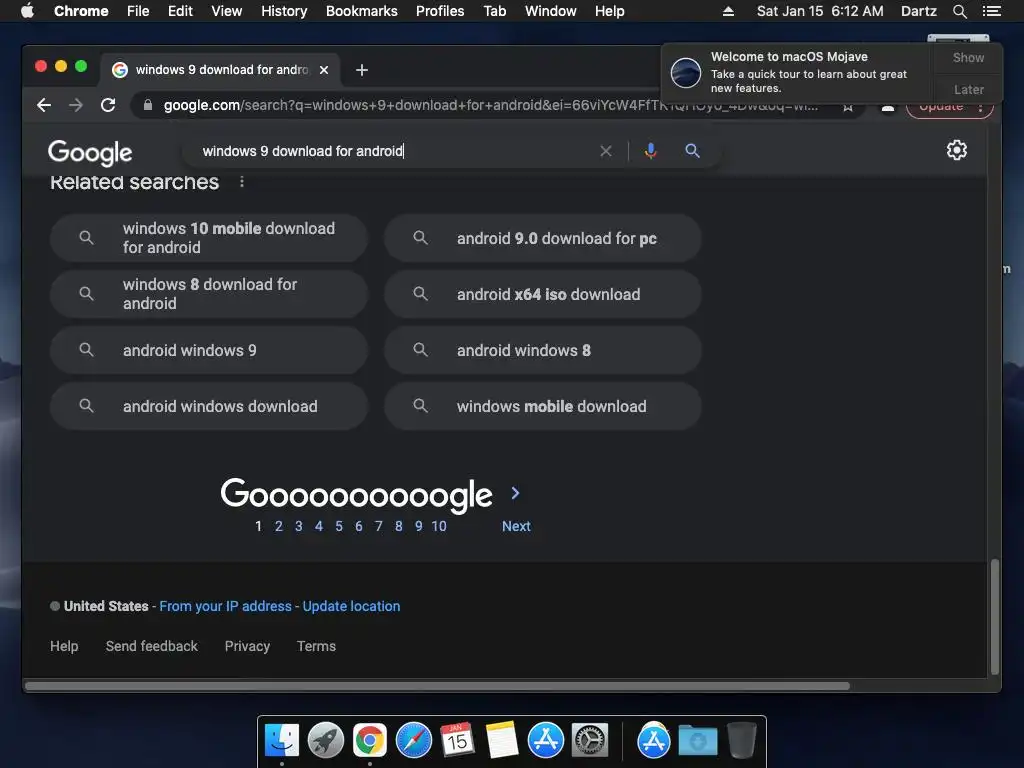Viewport: 1024px width, 768px height.
Task: Open Notification Center list icon
Action: pyautogui.click(x=991, y=11)
